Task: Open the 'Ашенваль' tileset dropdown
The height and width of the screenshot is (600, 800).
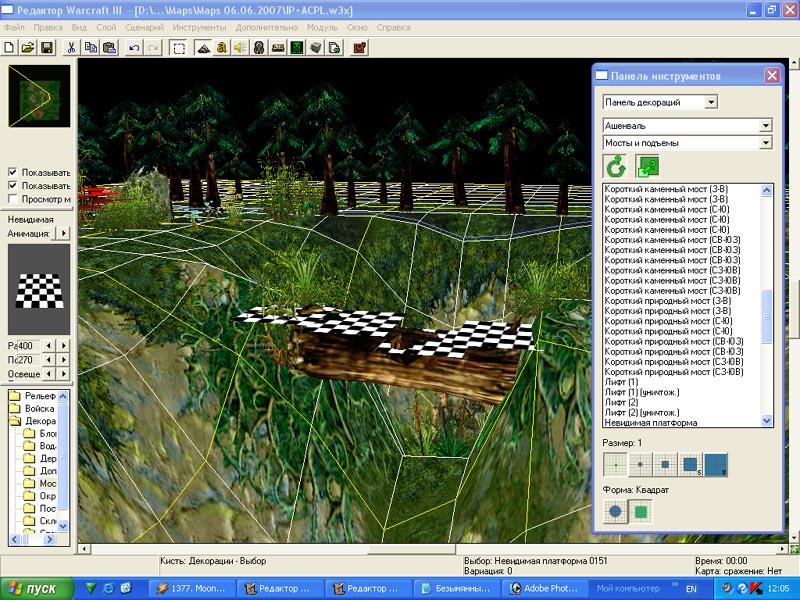Action: pos(765,126)
